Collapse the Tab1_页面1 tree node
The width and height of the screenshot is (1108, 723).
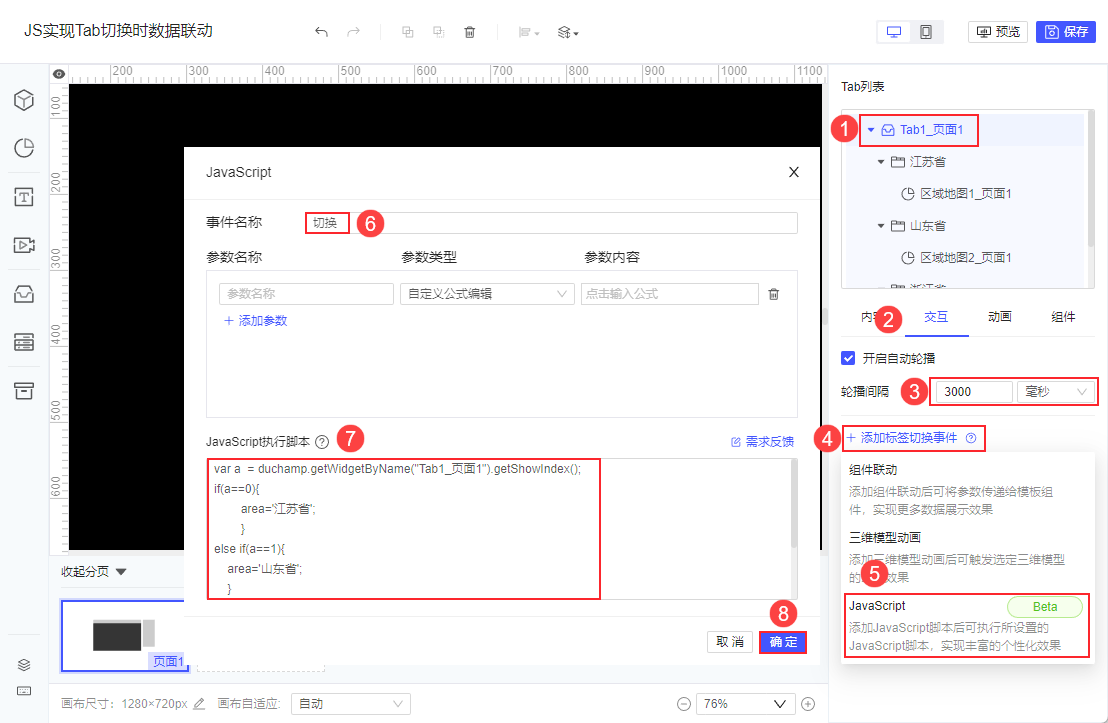click(871, 130)
